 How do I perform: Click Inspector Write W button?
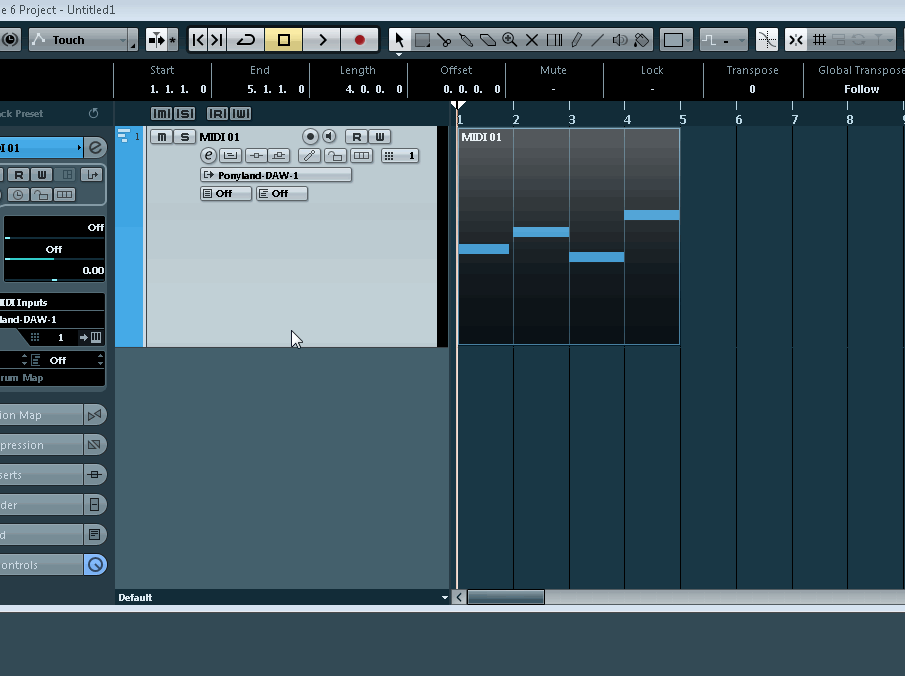tap(42, 175)
